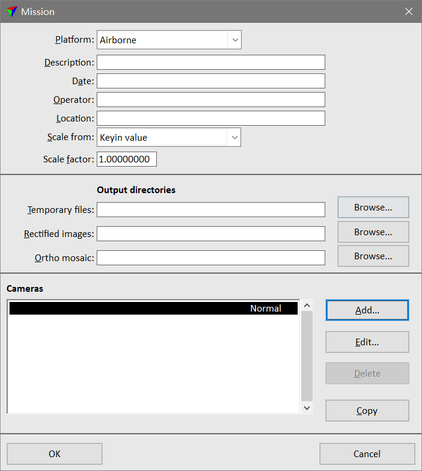Select the Operator text box
The image size is (422, 471).
point(211,100)
